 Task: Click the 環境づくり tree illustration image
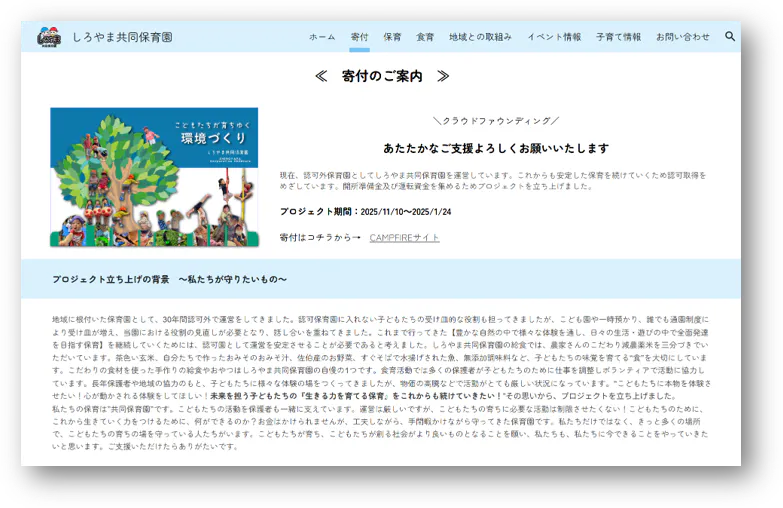pos(154,177)
